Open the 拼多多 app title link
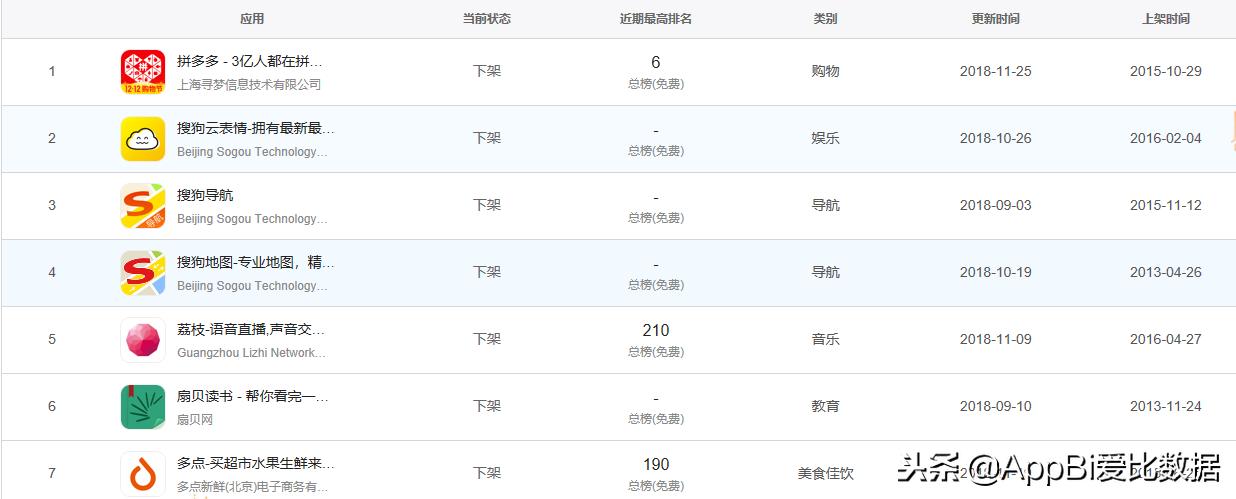 (250, 61)
